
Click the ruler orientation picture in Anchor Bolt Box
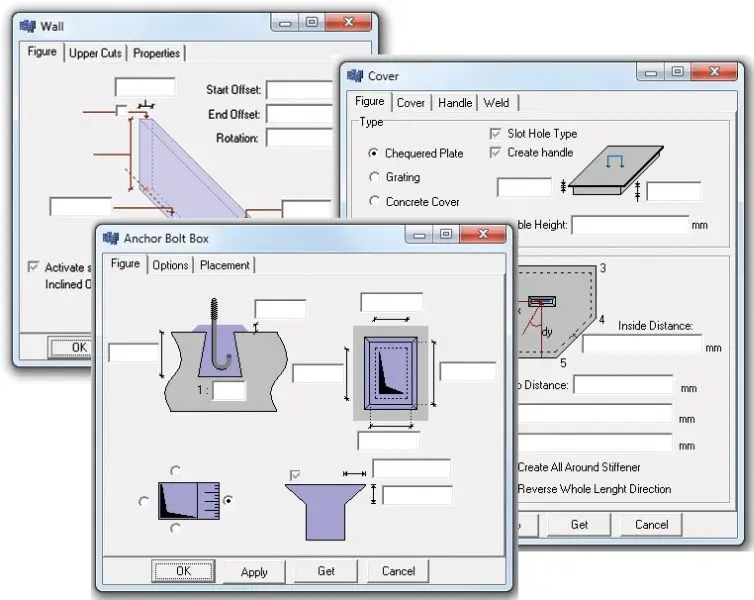(x=189, y=500)
